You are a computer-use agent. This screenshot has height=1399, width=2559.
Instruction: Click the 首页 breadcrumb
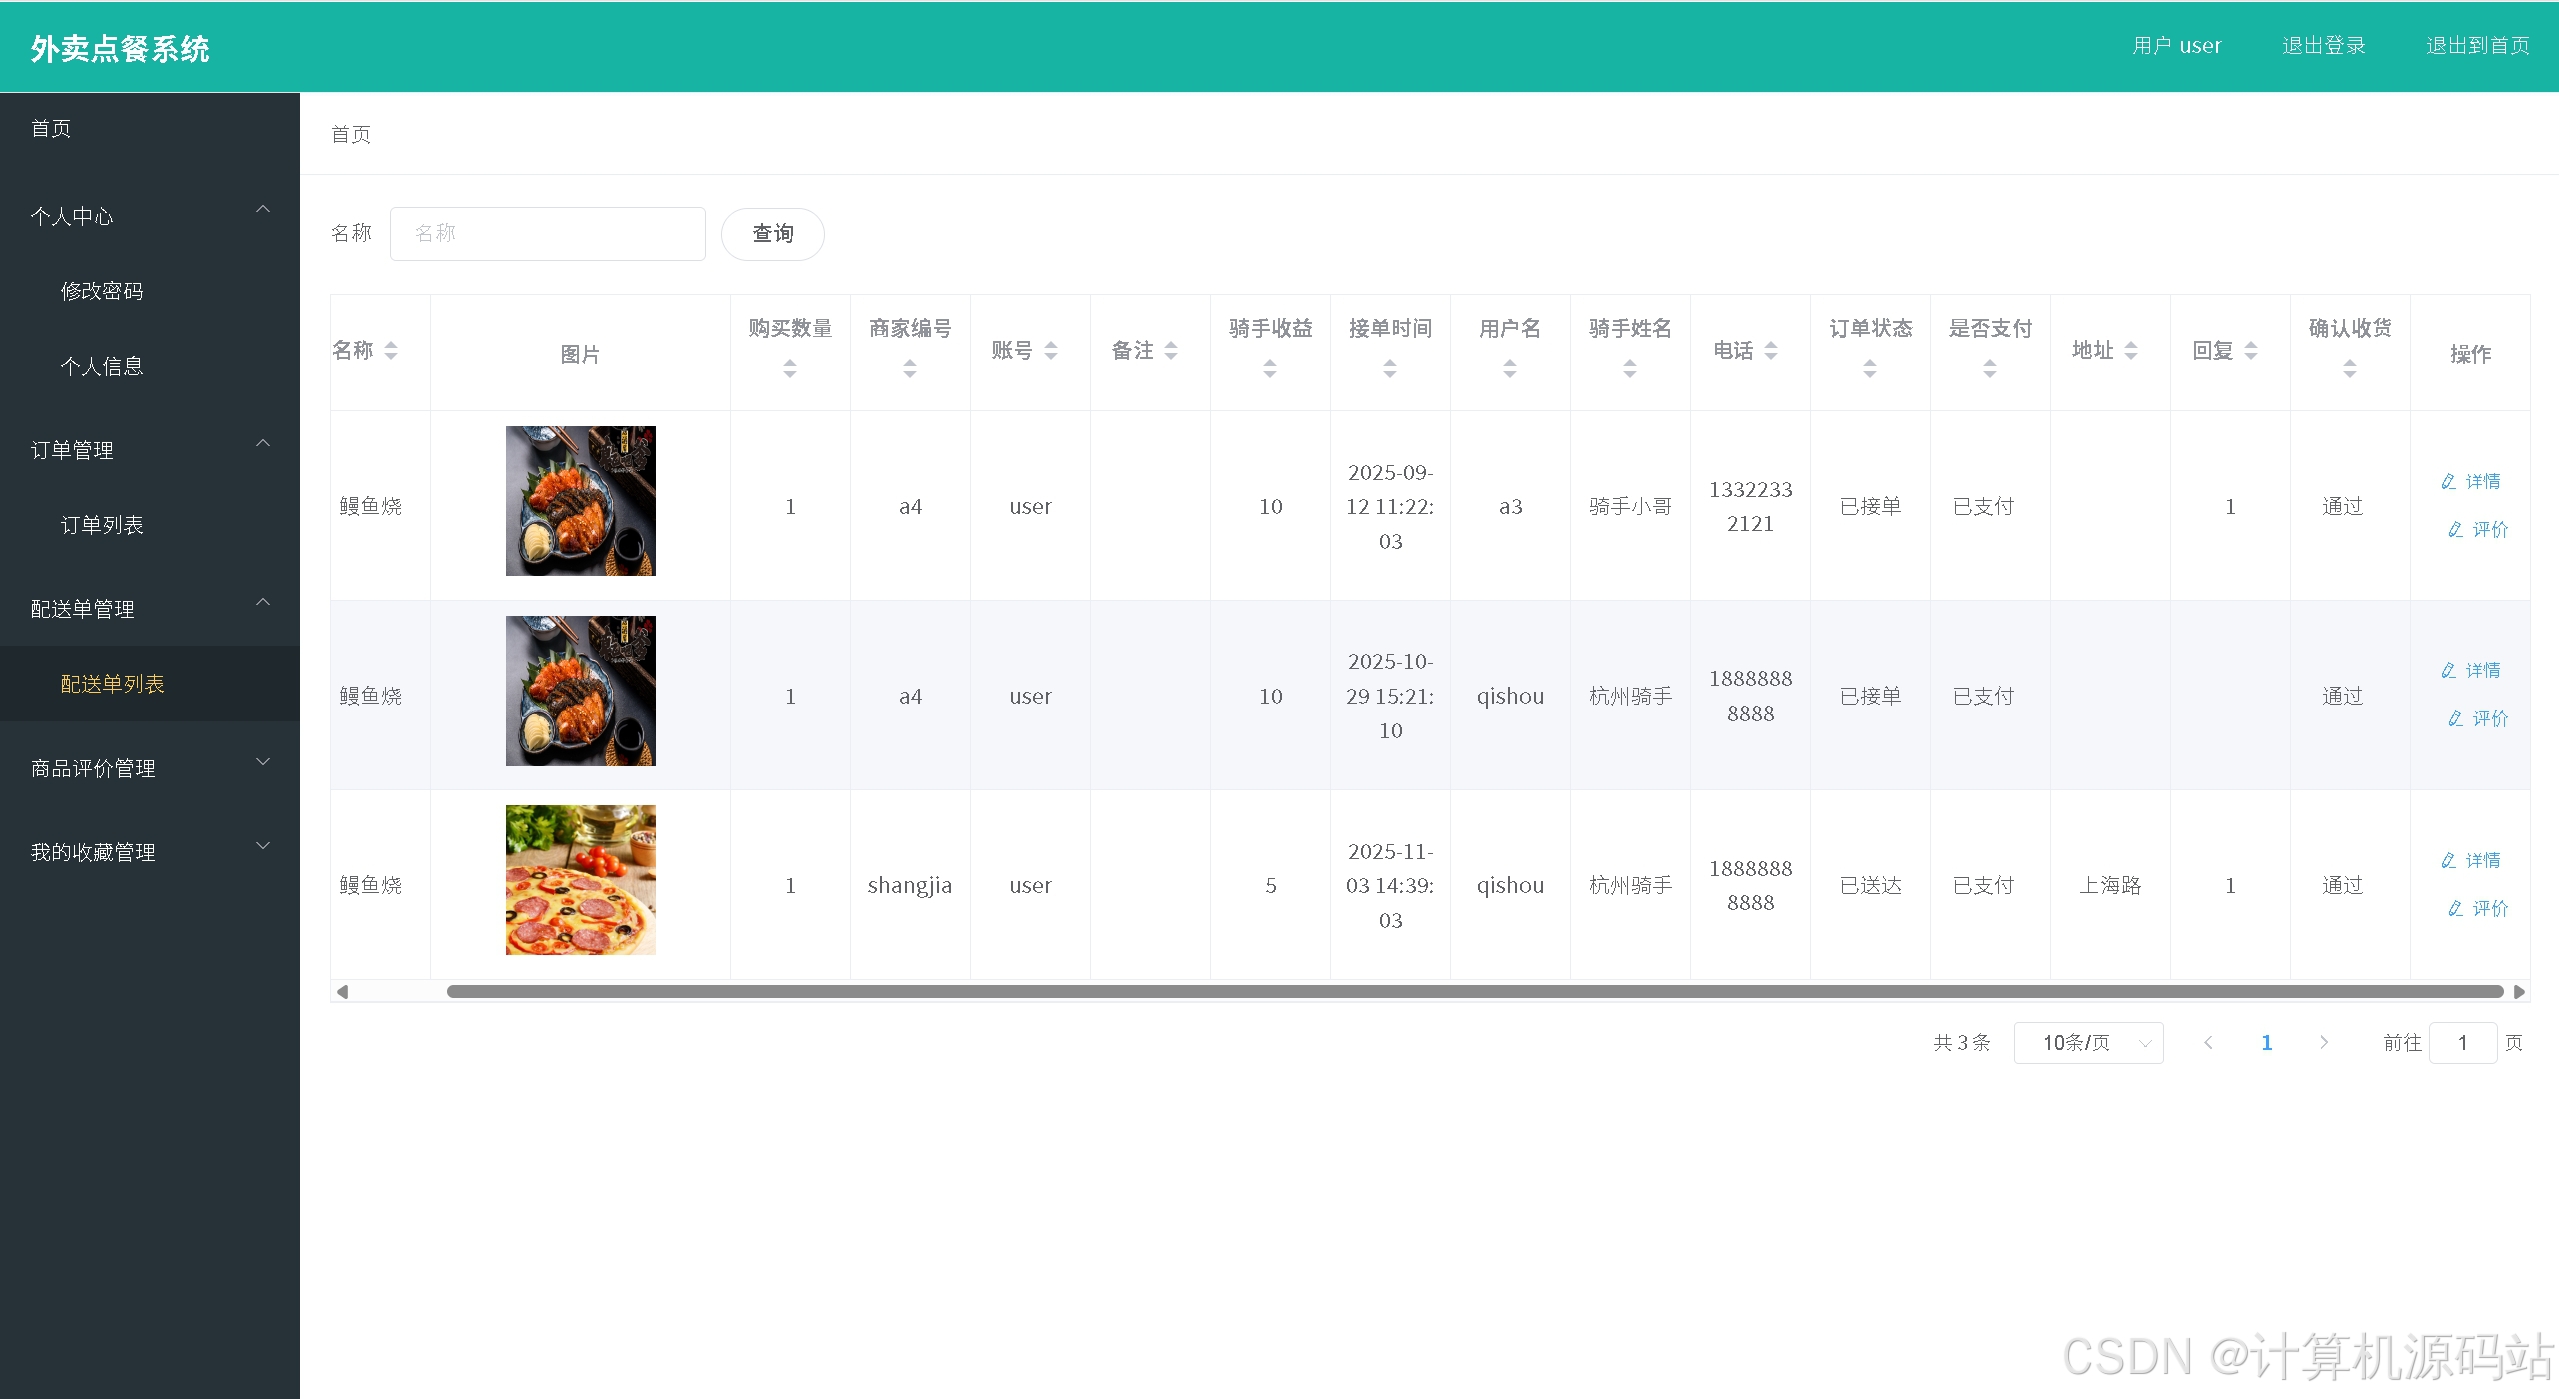(x=351, y=135)
